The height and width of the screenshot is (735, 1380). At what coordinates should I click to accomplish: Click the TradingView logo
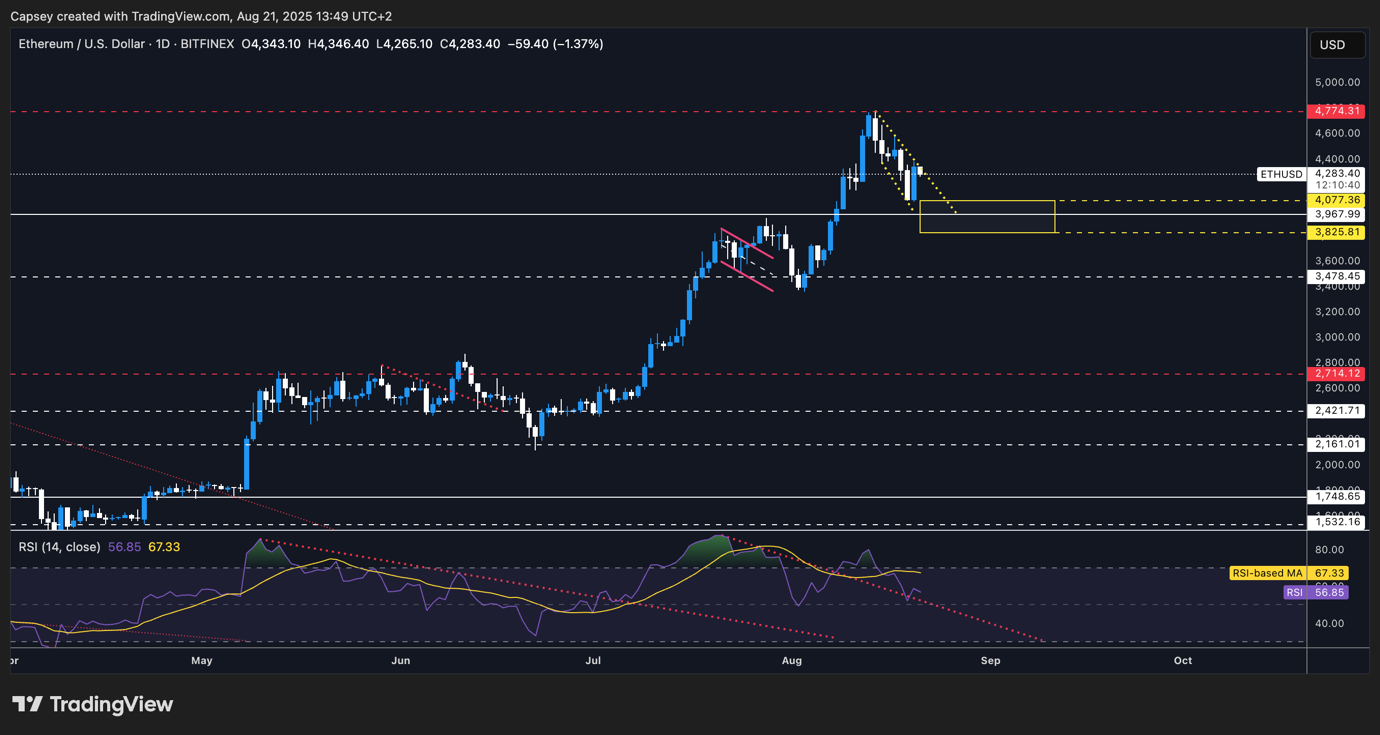coord(90,704)
